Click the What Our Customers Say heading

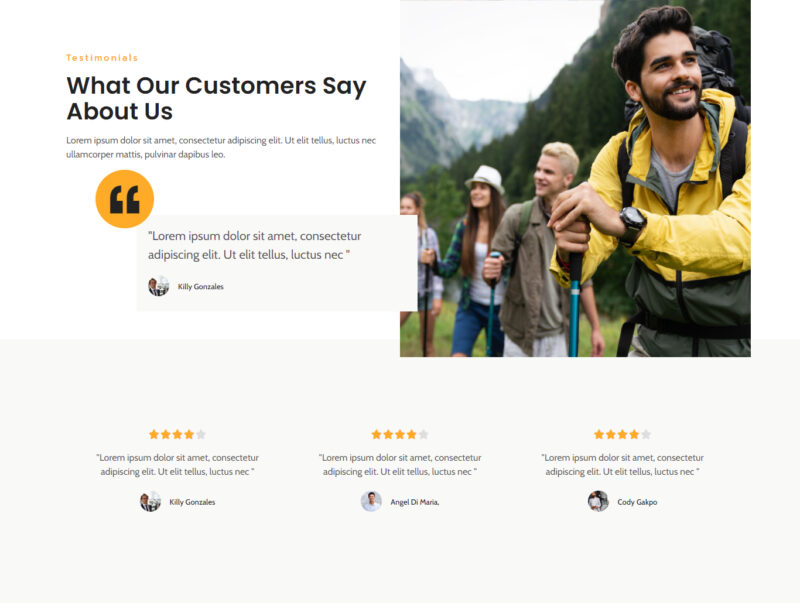tap(216, 98)
